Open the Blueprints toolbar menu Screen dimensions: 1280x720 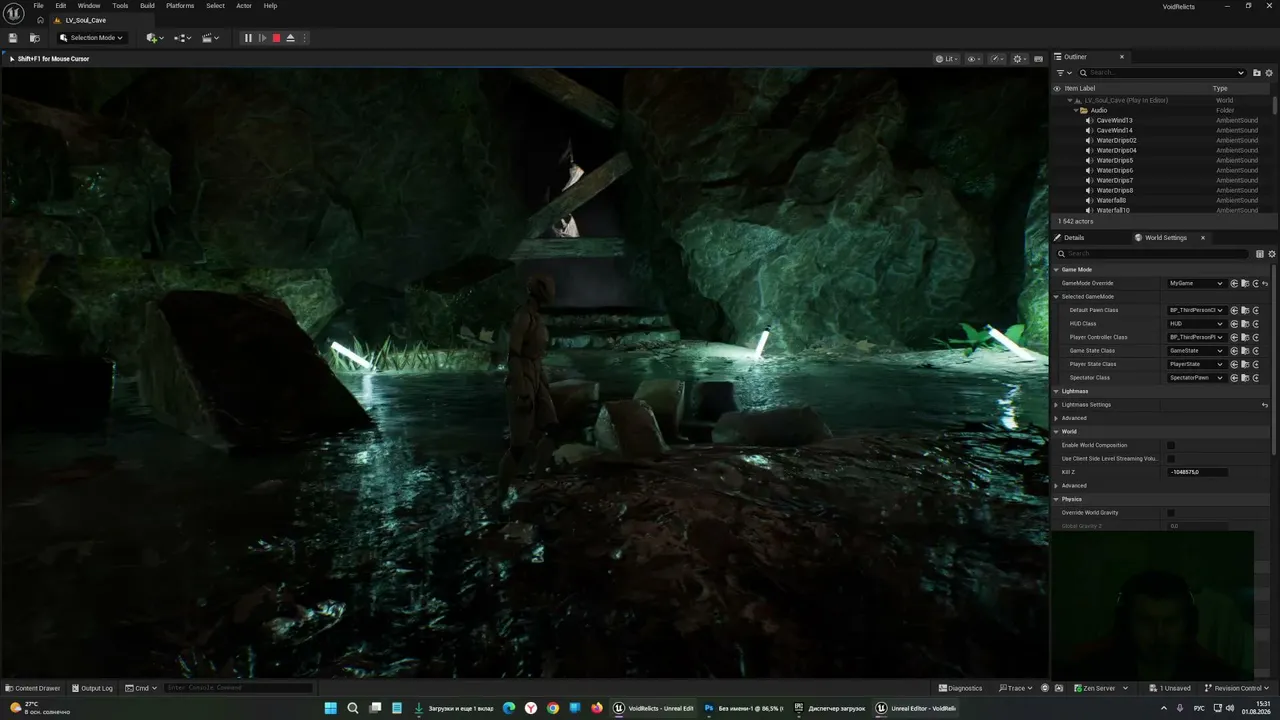coord(182,38)
